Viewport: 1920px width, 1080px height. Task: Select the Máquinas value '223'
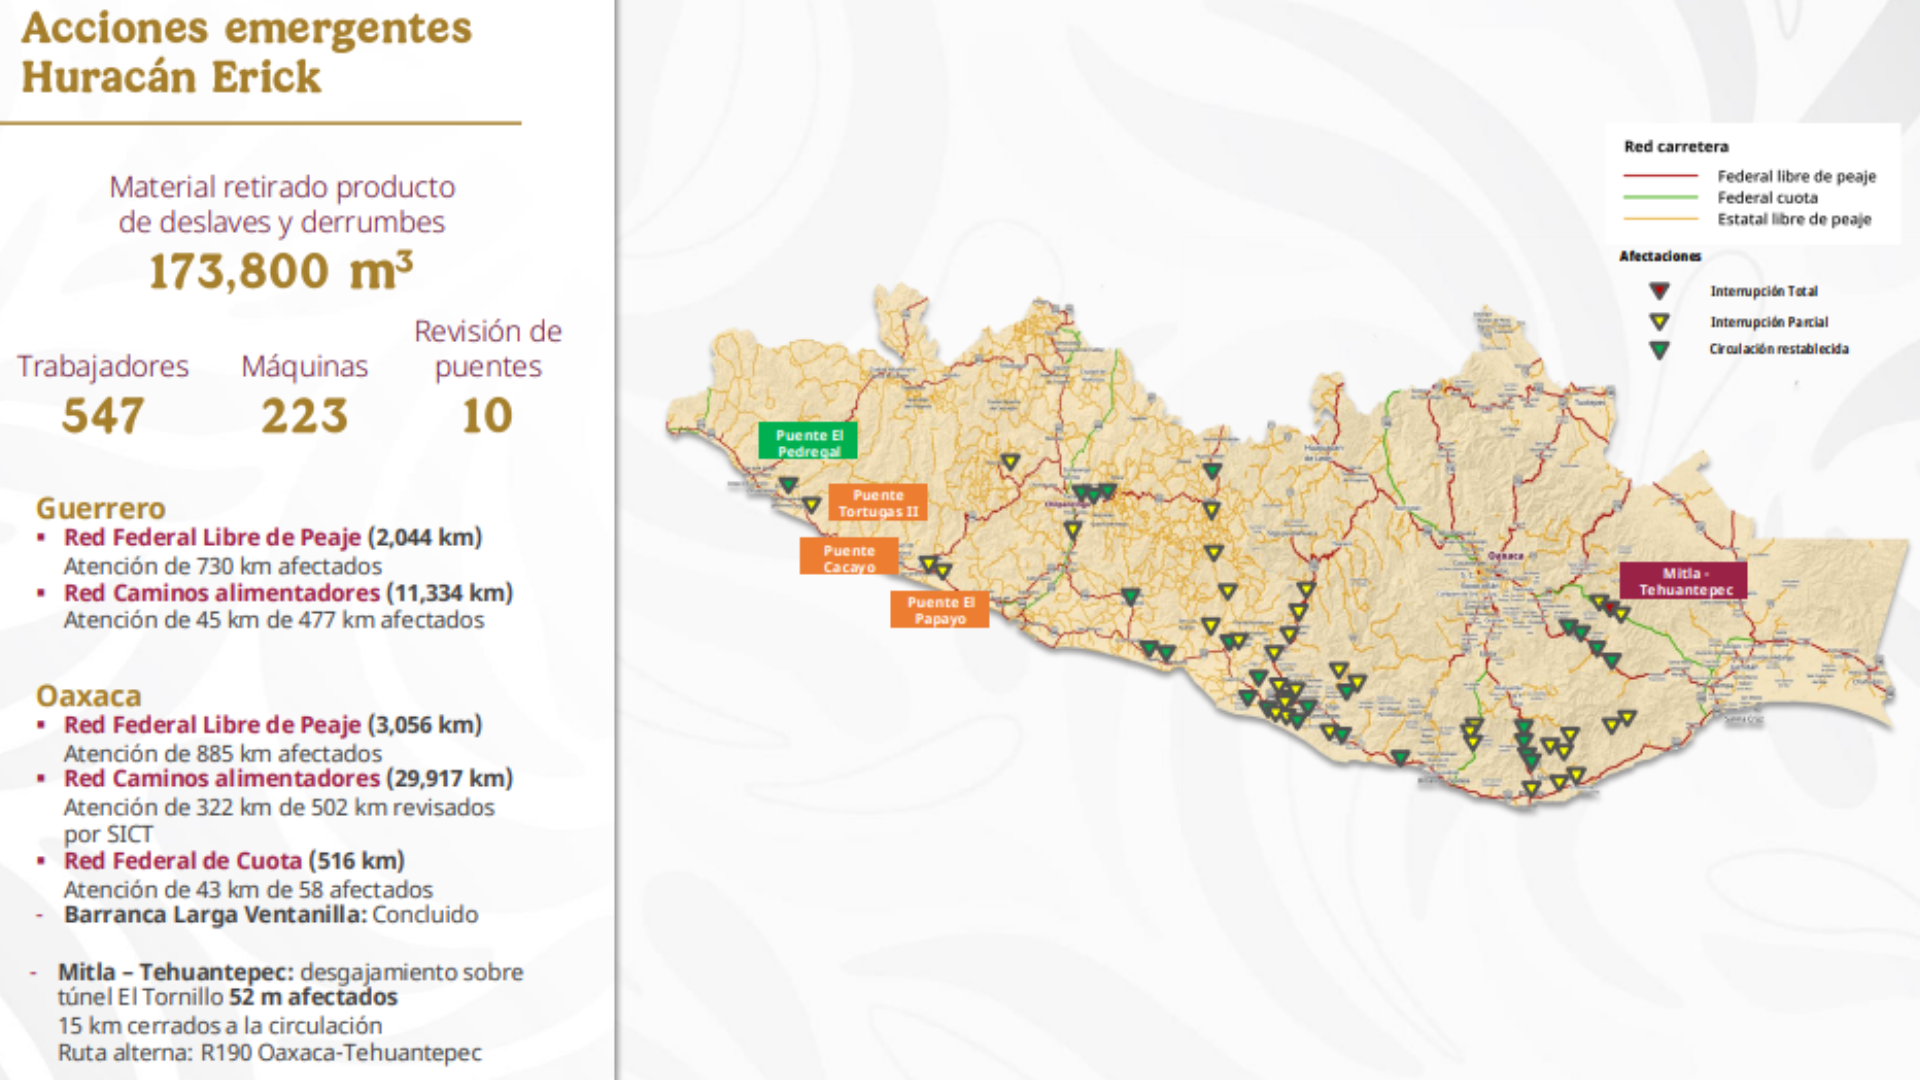[x=305, y=416]
